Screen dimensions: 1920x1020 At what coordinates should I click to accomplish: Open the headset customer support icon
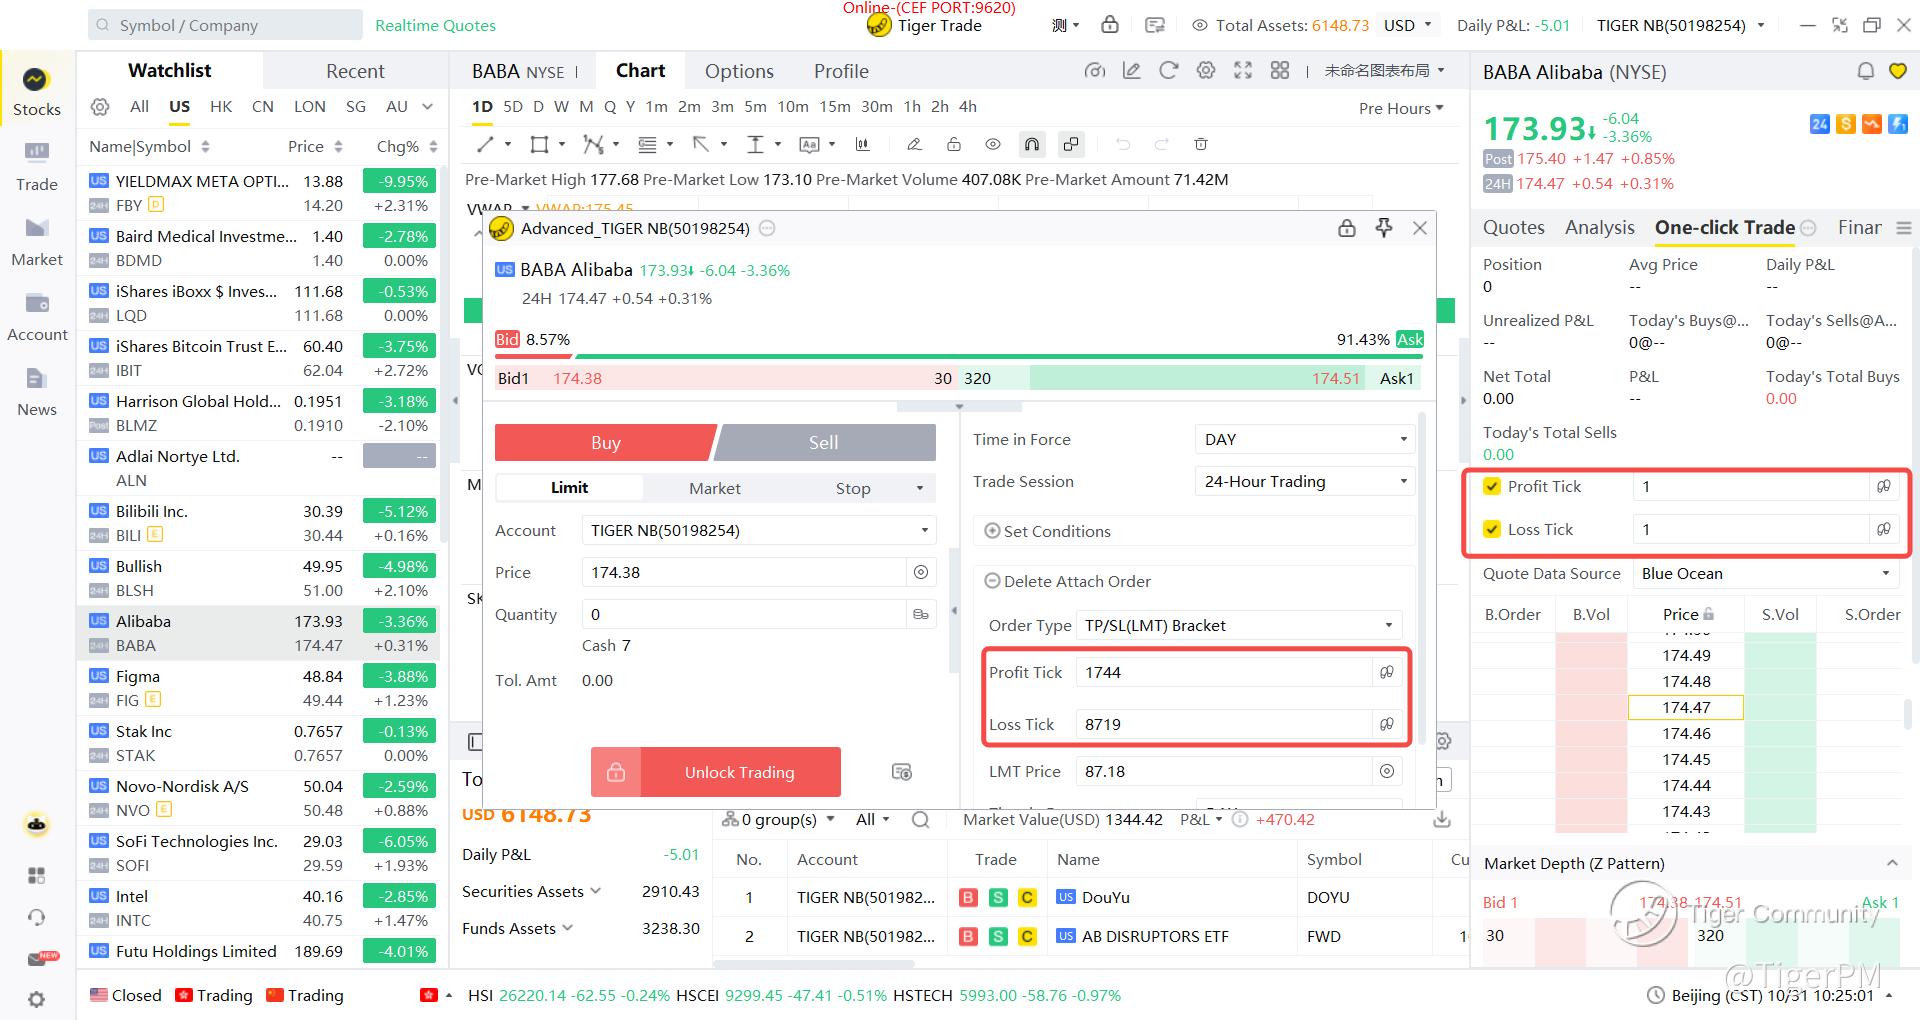[x=37, y=917]
